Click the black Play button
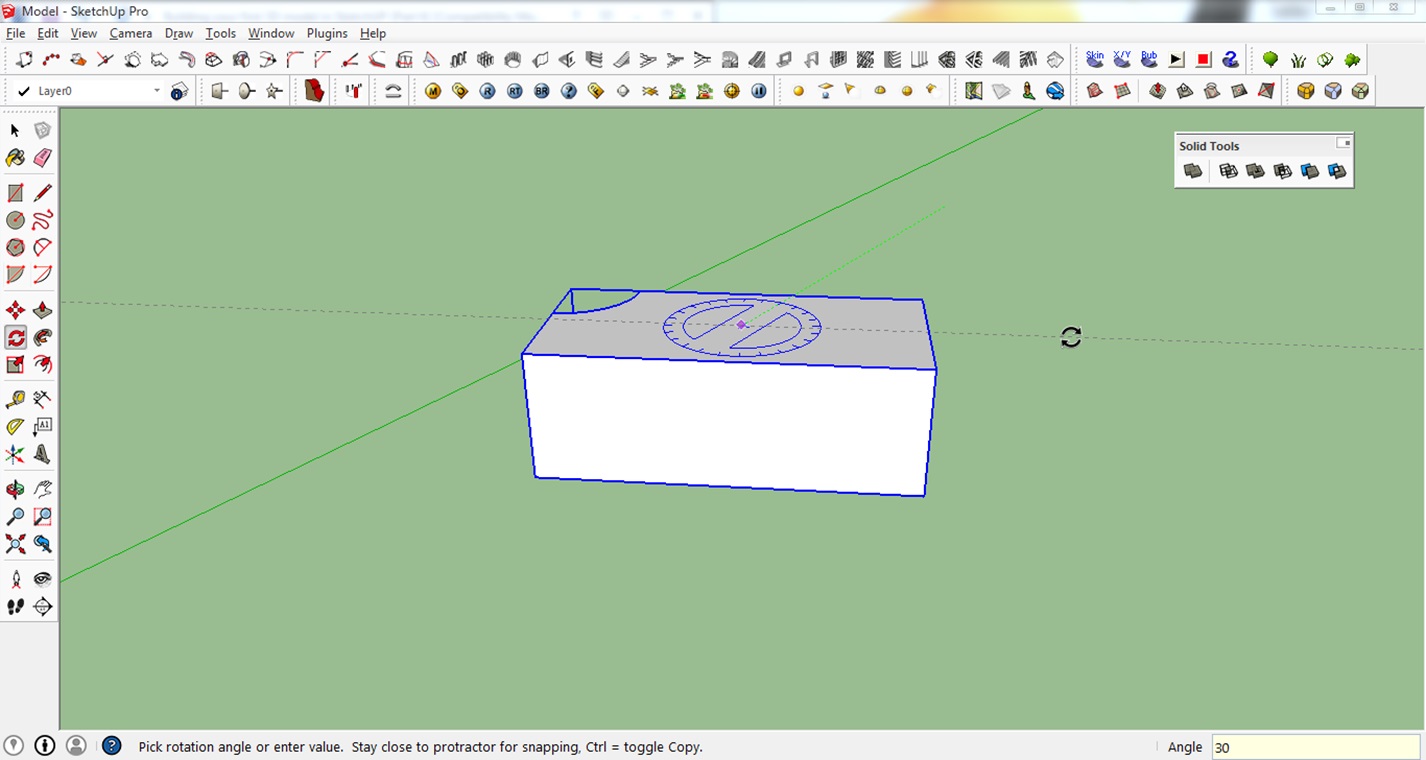Screen dimensions: 1426x760 pos(1175,59)
